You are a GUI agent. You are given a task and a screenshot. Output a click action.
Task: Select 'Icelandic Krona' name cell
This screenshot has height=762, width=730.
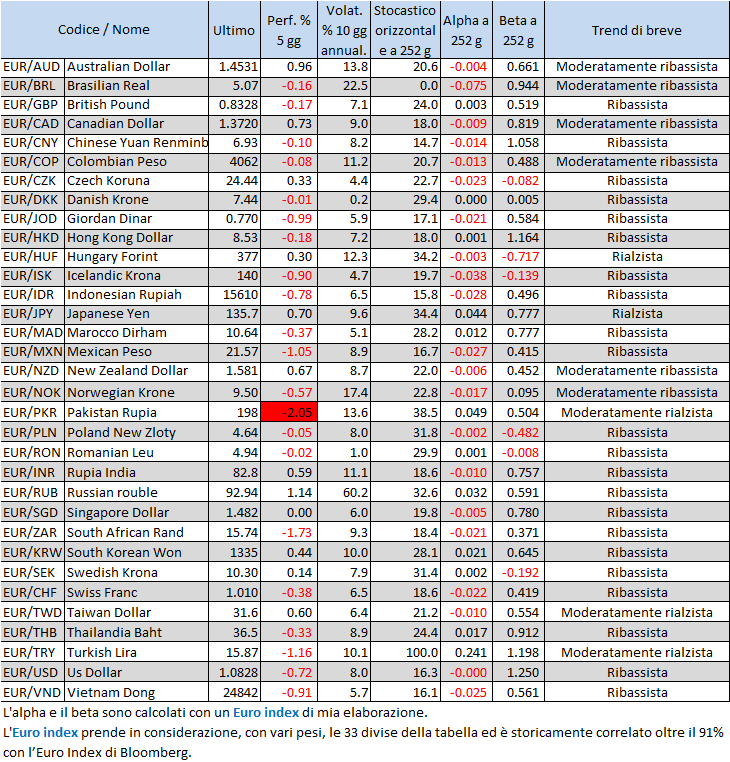click(137, 275)
